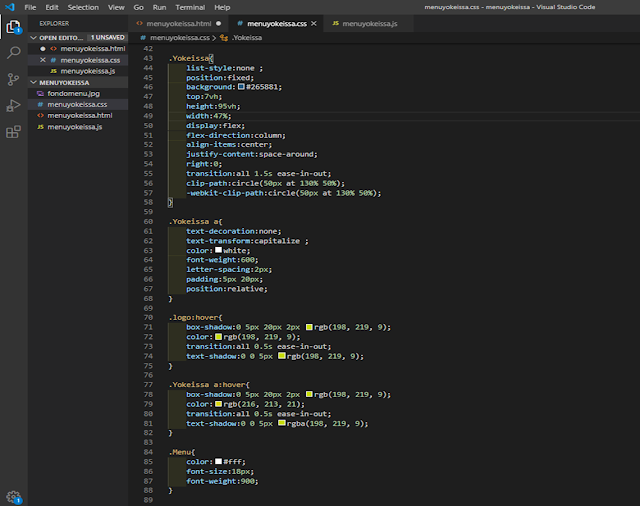Open the Explorer view in activity bar
The width and height of the screenshot is (640, 506).
coord(13,26)
